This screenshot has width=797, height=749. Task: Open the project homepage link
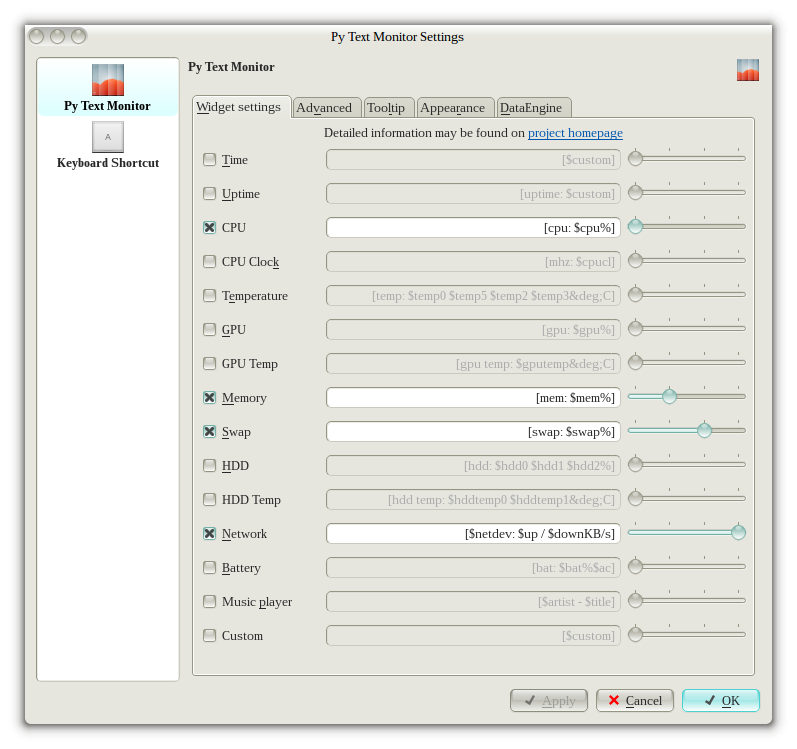pos(575,133)
